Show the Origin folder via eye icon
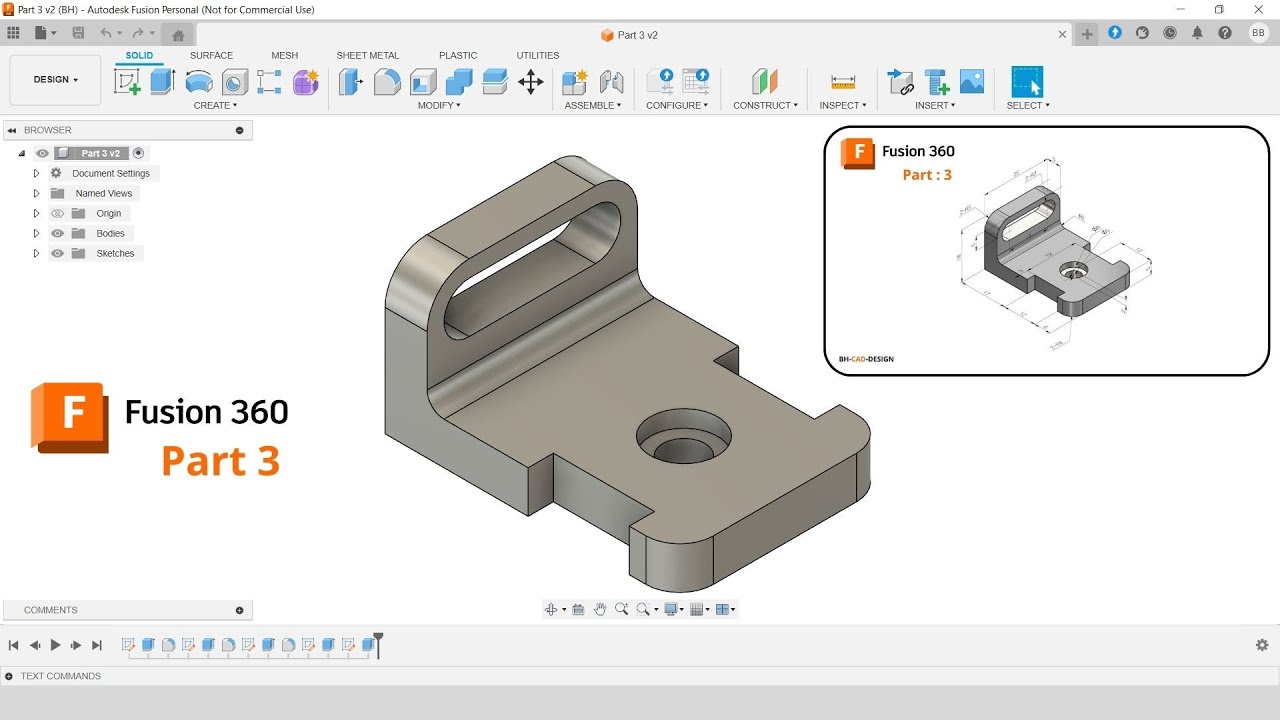The image size is (1280, 720). pos(57,213)
